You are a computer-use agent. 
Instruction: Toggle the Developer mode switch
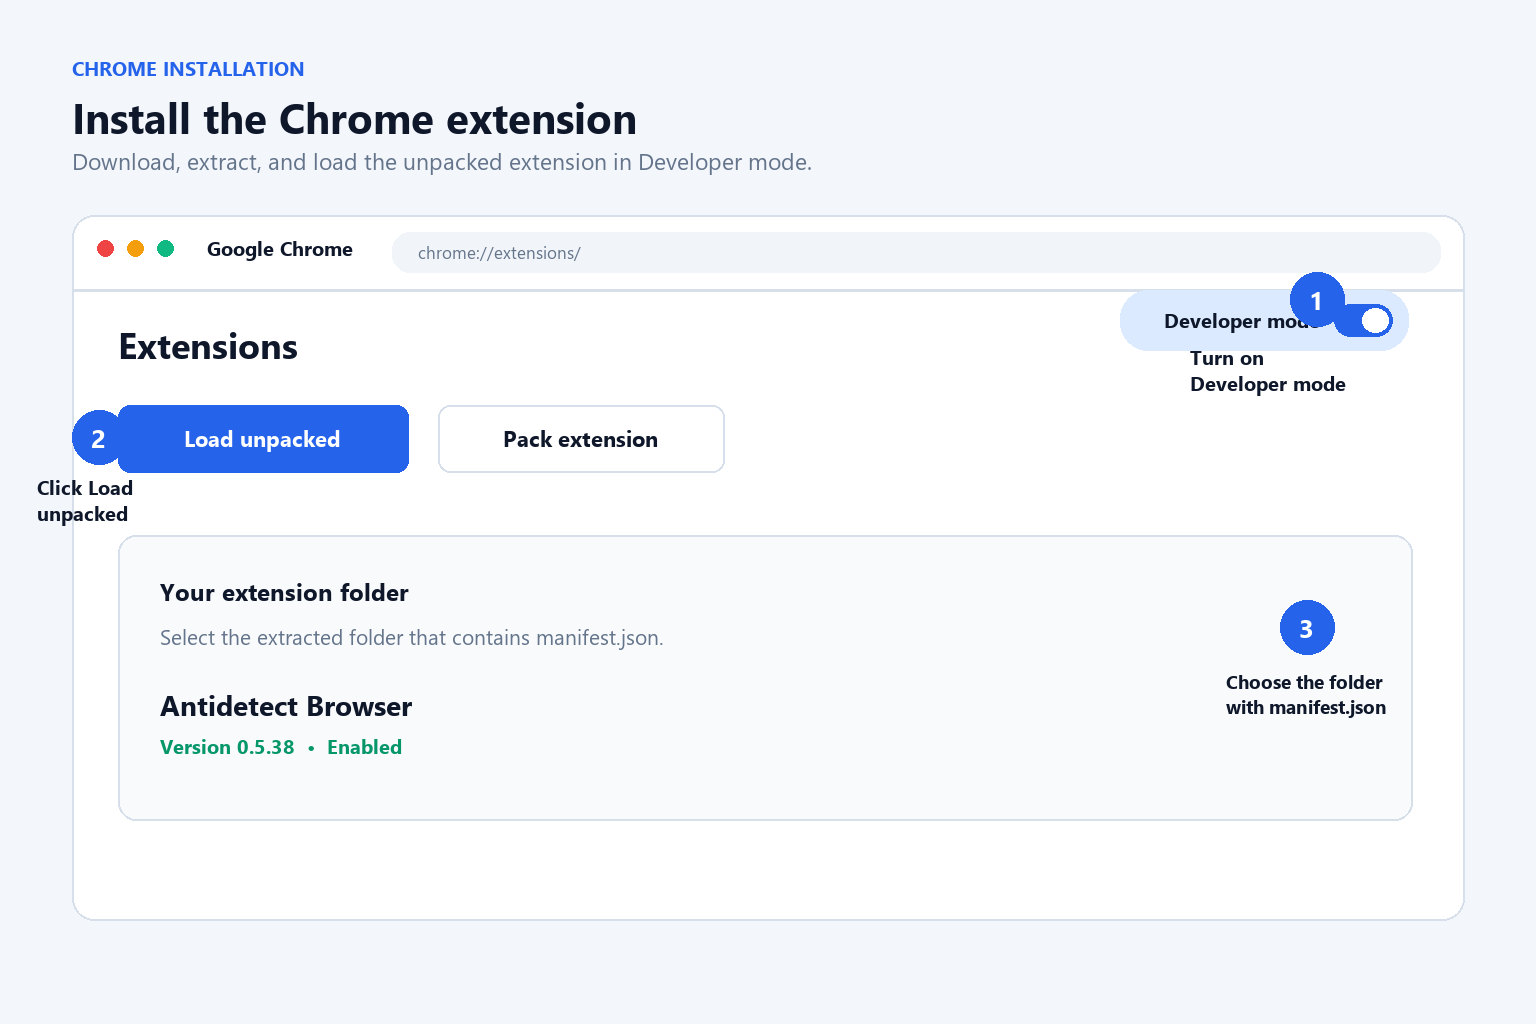point(1366,321)
